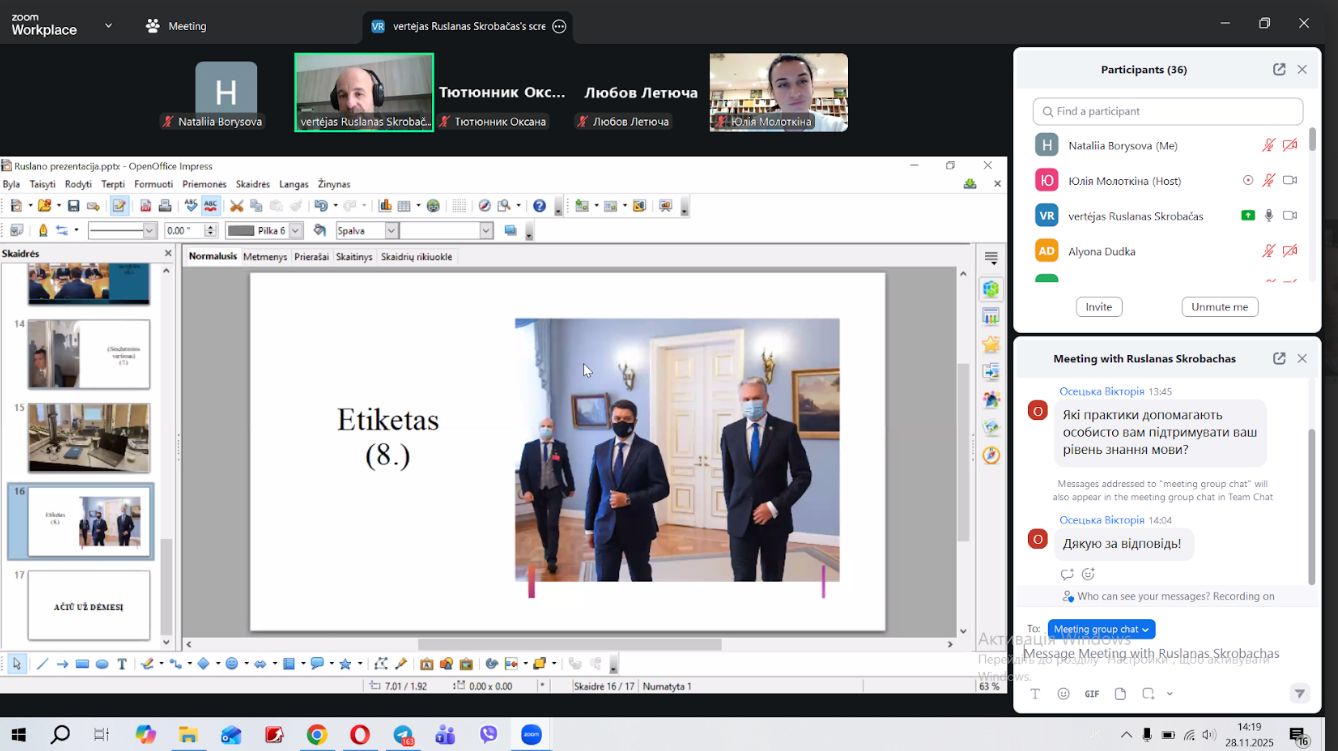Open the 'Skaidrių rikiuoklė' view tab
The width and height of the screenshot is (1338, 751).
(416, 257)
